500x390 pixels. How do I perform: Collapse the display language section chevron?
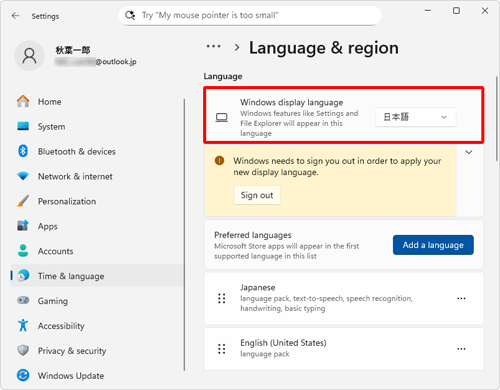click(469, 152)
